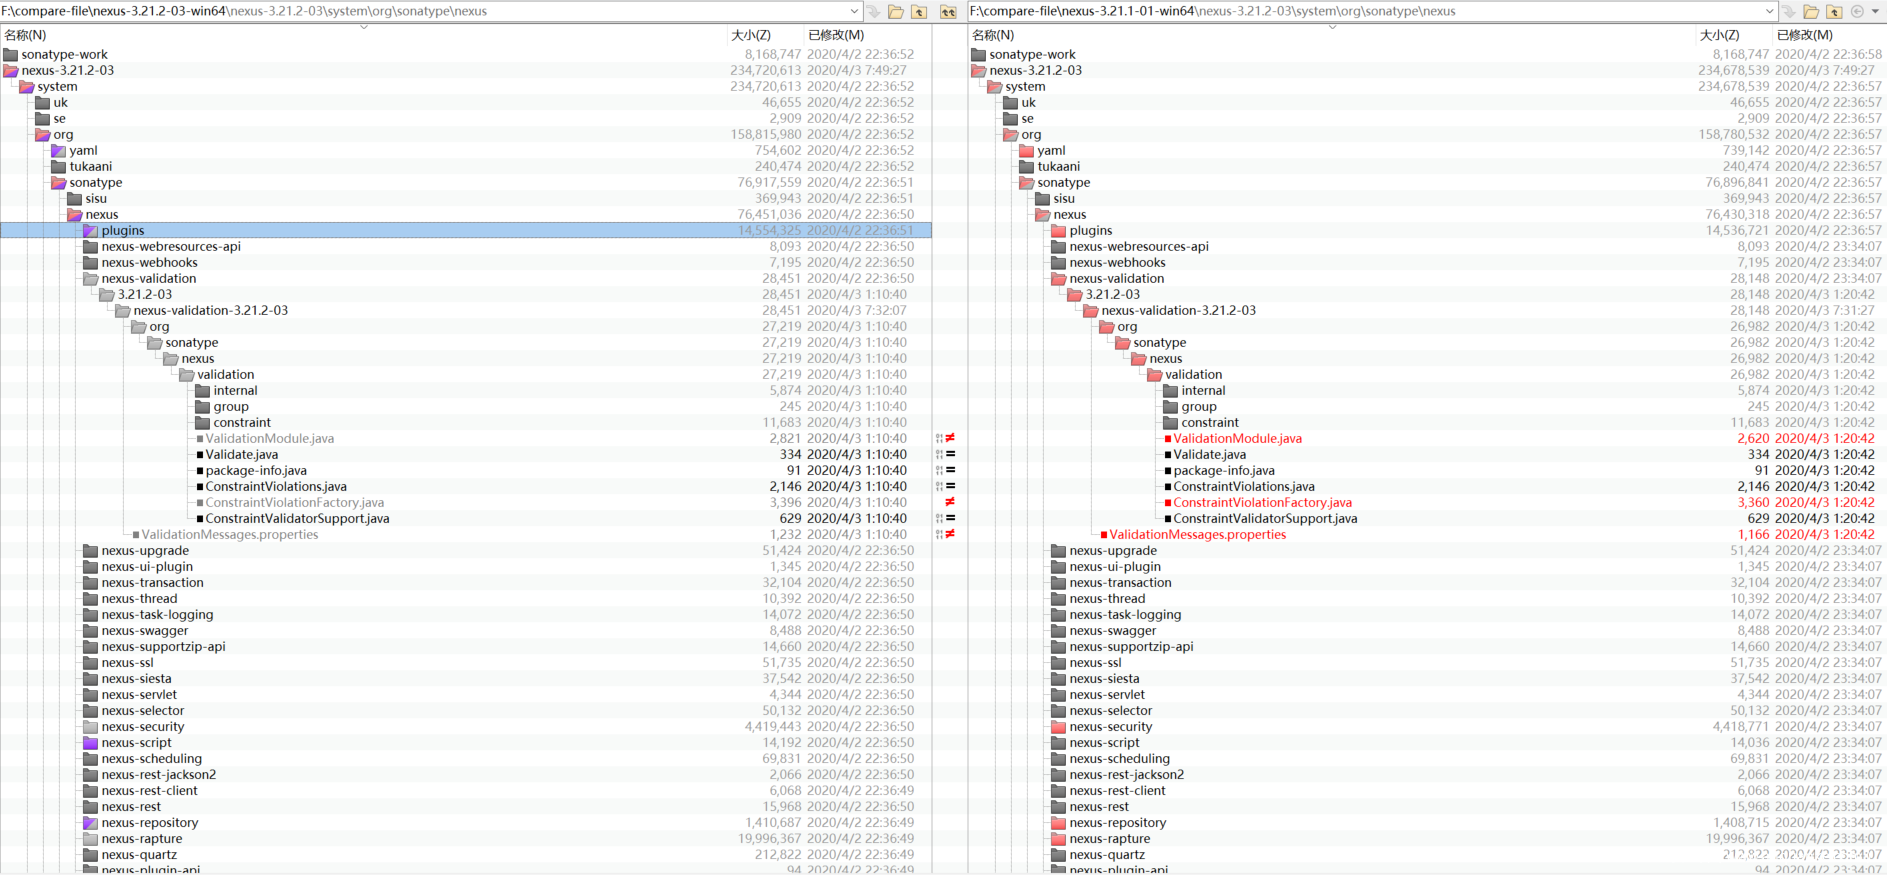Click the 14,554,325 size of left plugins
The image size is (1887, 875).
tap(770, 231)
